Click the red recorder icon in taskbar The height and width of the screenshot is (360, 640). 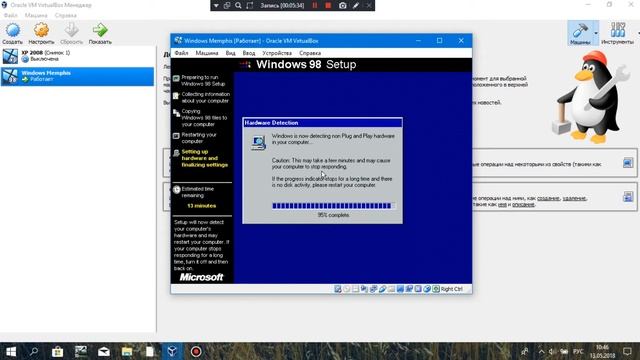(196, 351)
